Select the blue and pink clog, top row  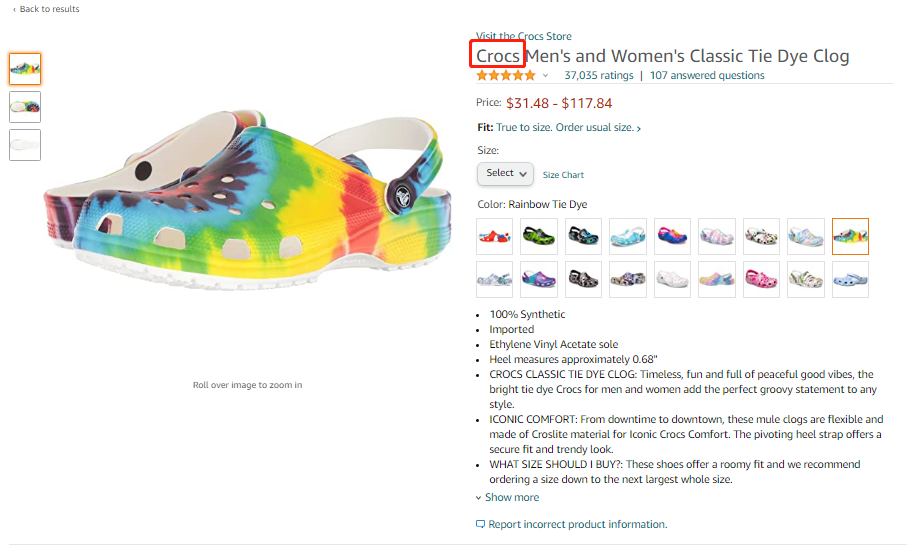672,236
